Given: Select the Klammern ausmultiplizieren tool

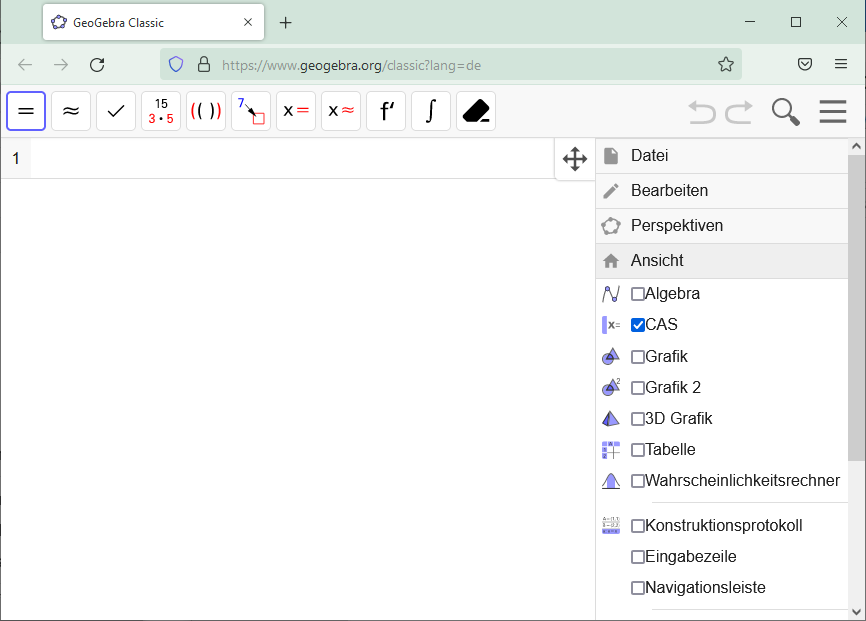Looking at the screenshot, I should pyautogui.click(x=206, y=111).
